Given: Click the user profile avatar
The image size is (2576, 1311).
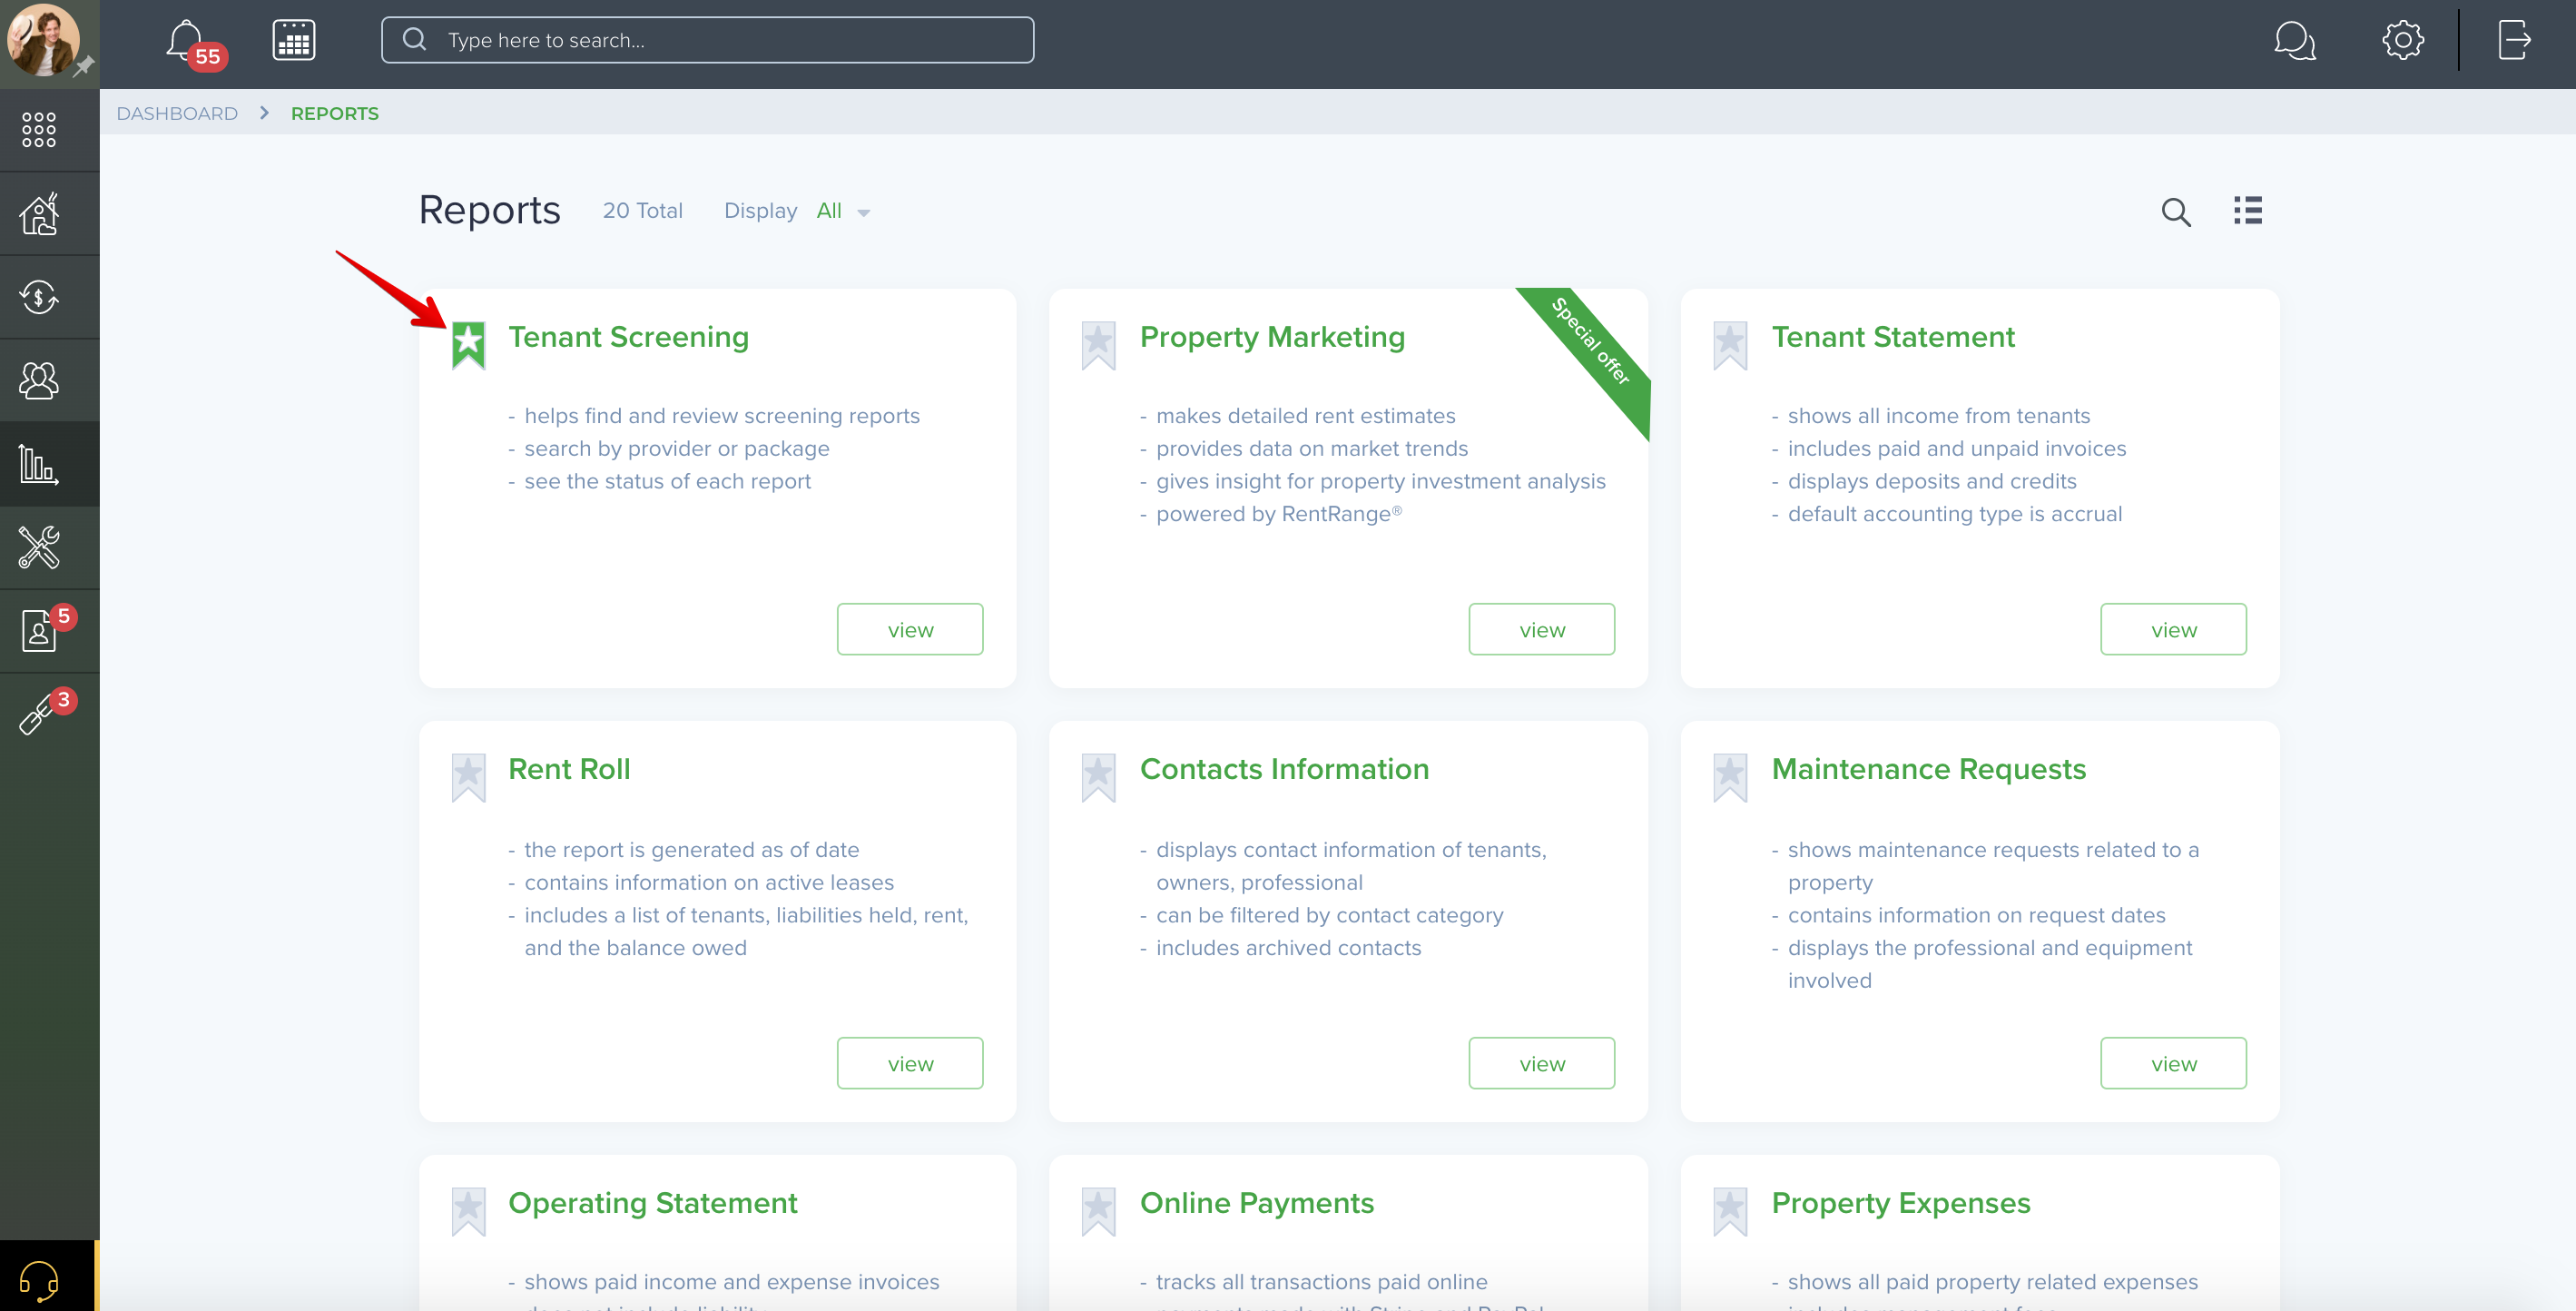Looking at the screenshot, I should (42, 40).
